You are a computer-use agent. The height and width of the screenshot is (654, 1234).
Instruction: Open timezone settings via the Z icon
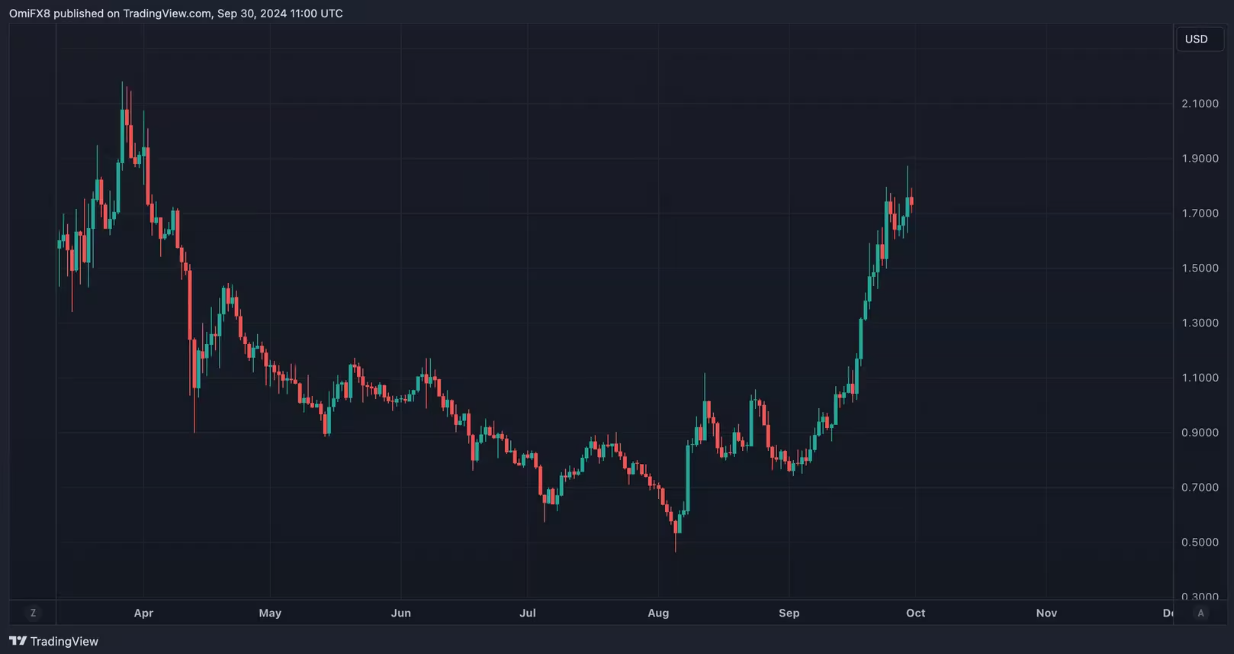(x=33, y=612)
